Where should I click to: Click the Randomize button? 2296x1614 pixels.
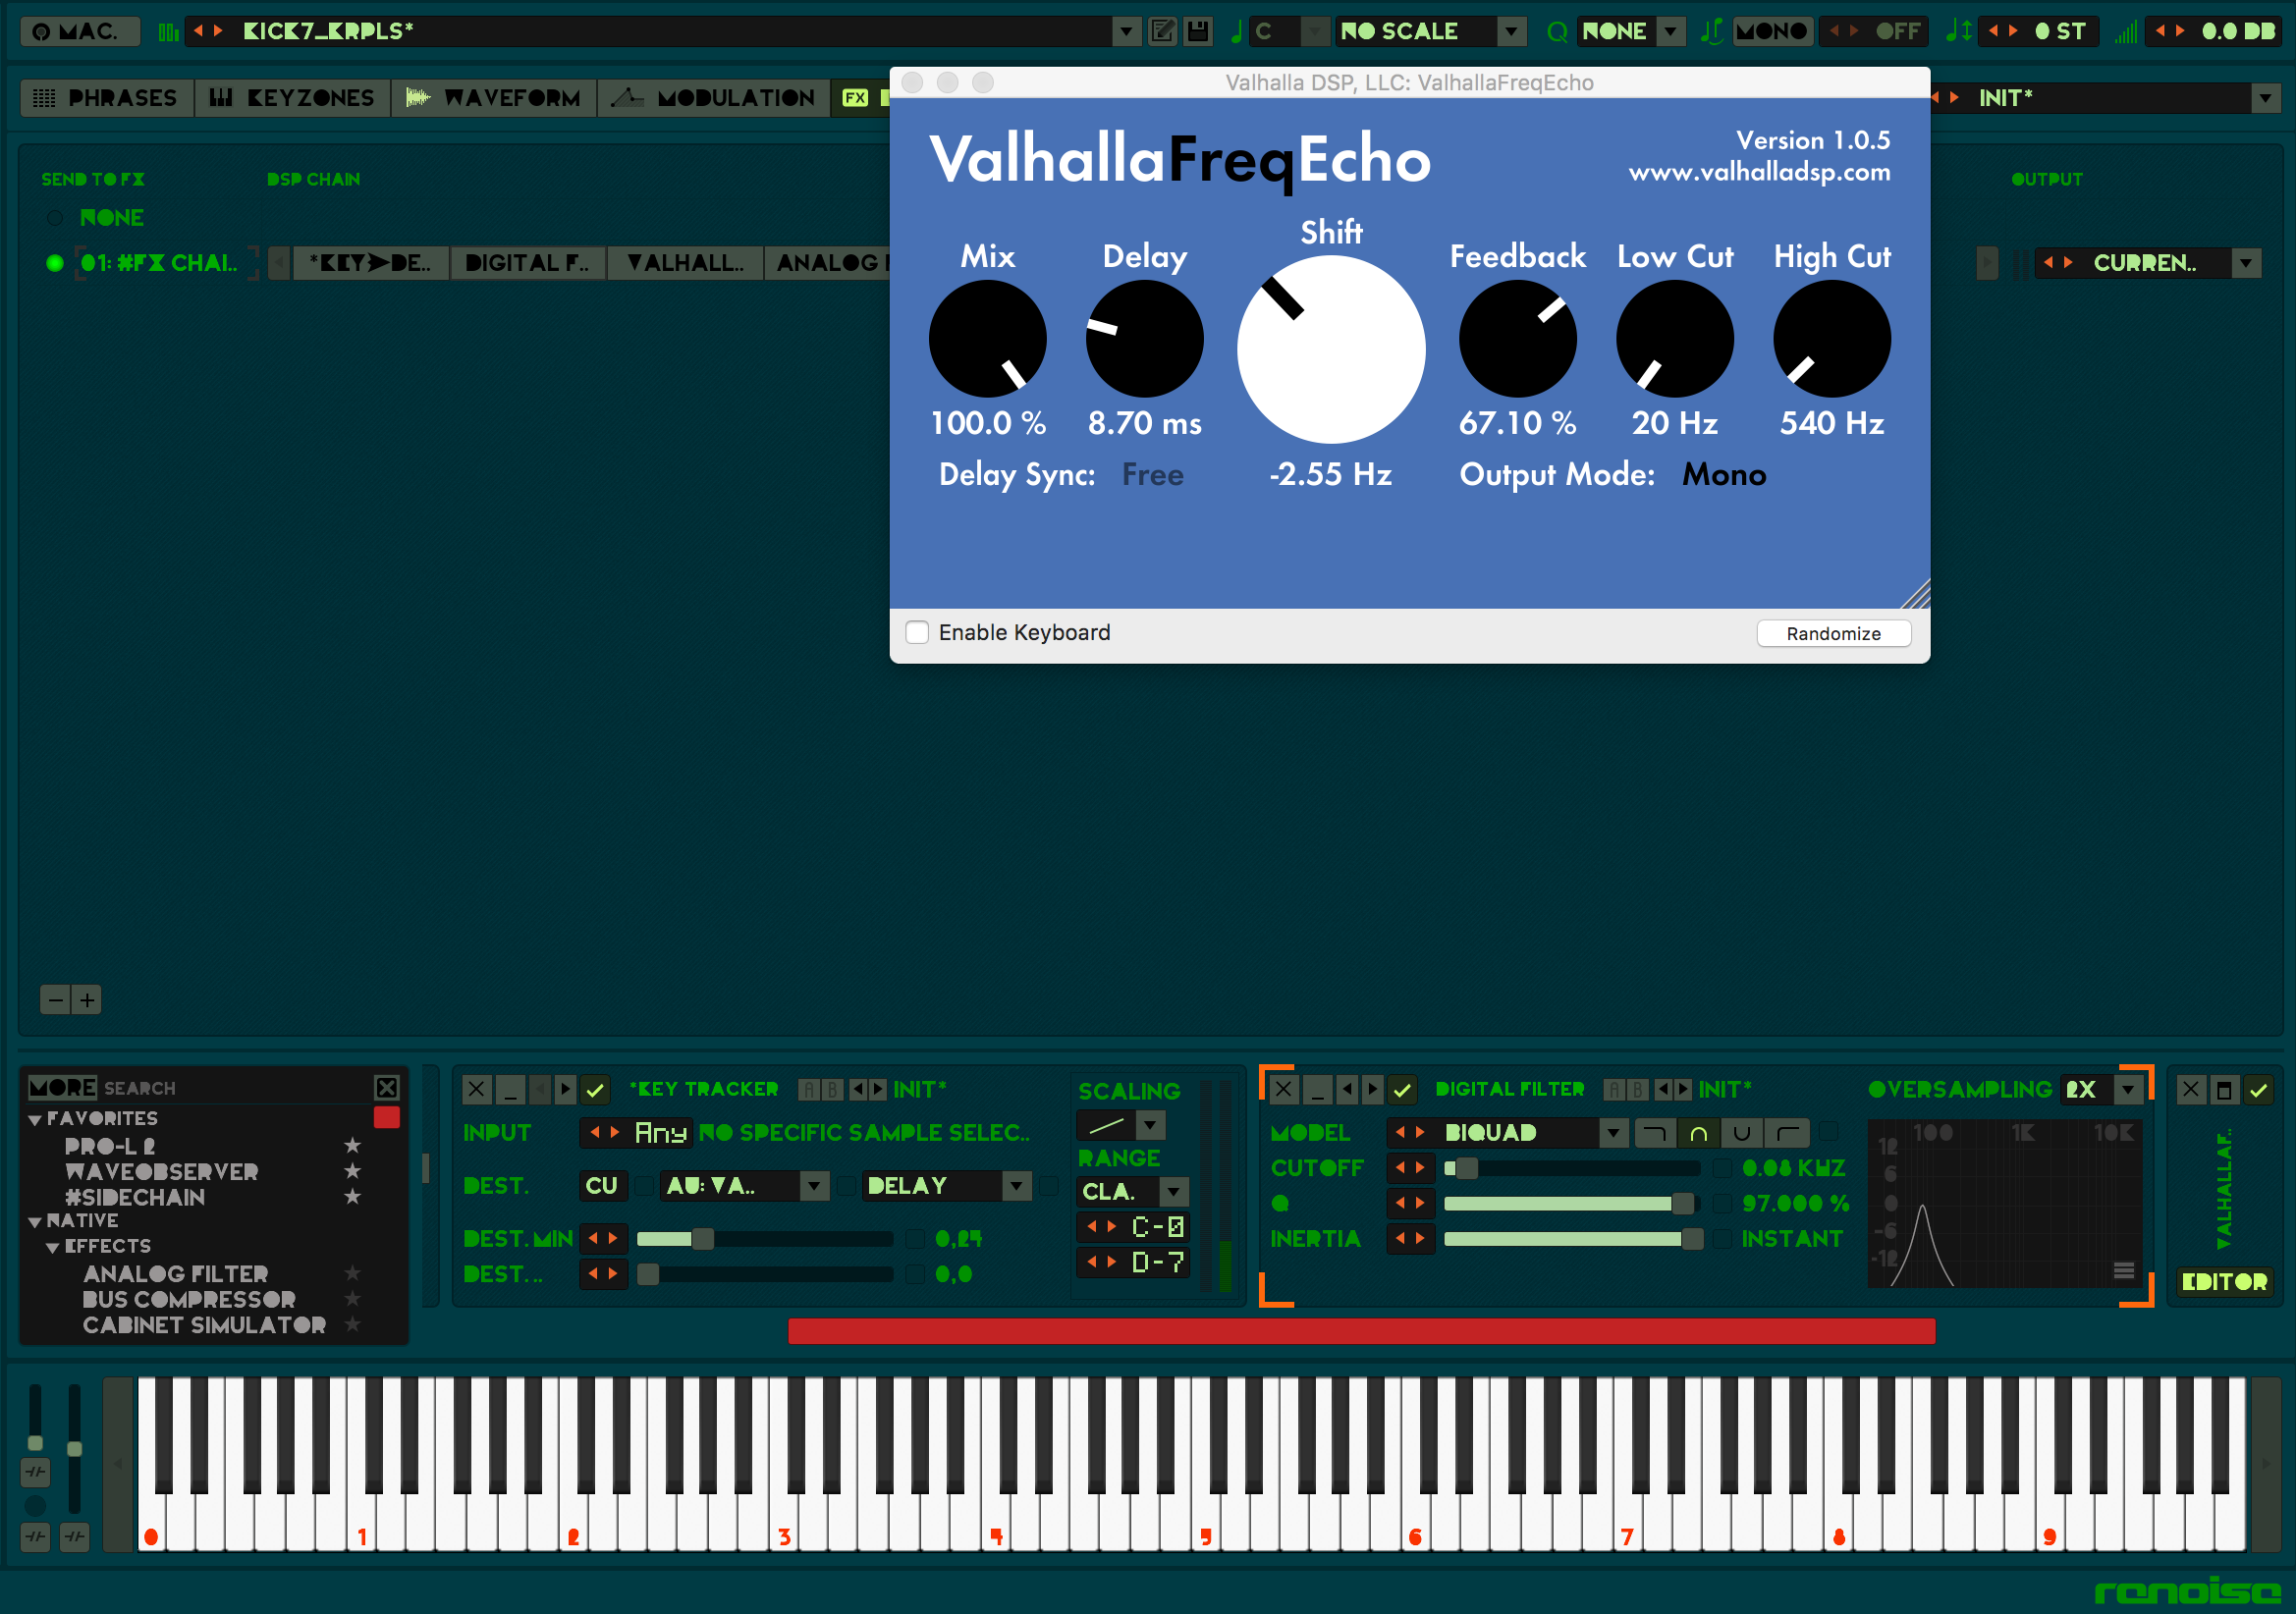(1833, 633)
